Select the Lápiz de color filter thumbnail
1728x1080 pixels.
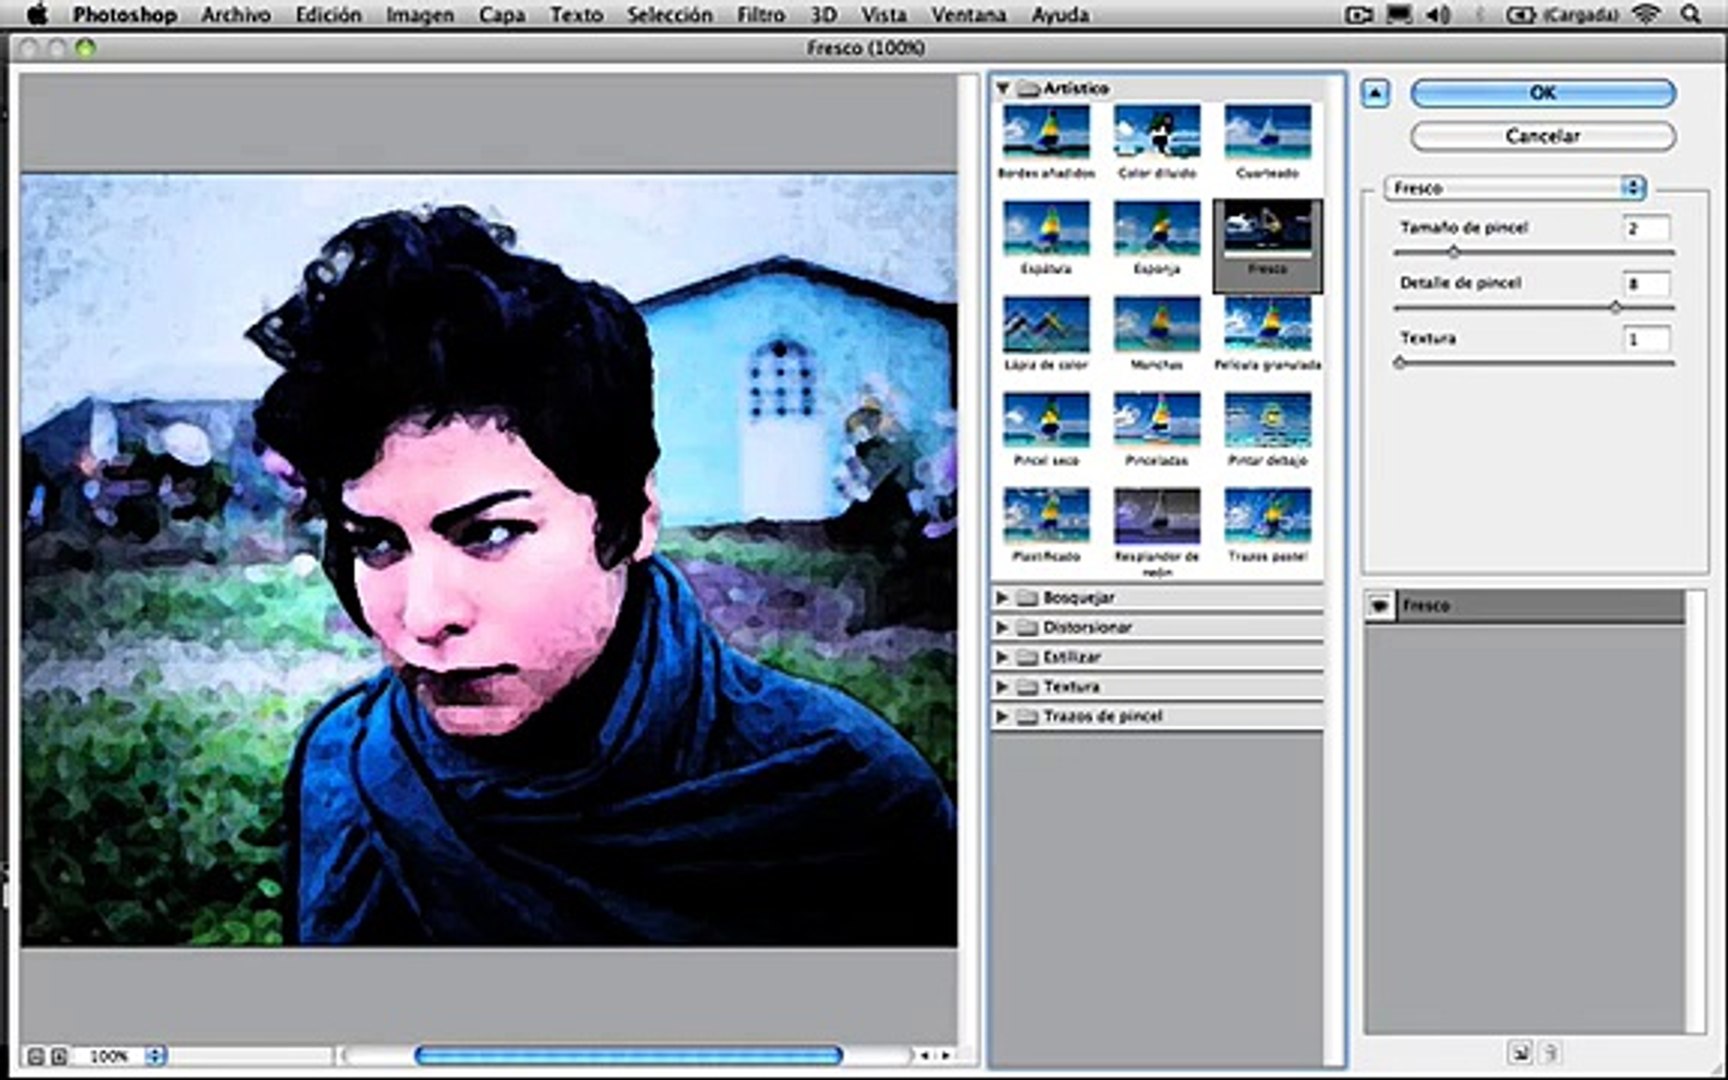(1046, 324)
